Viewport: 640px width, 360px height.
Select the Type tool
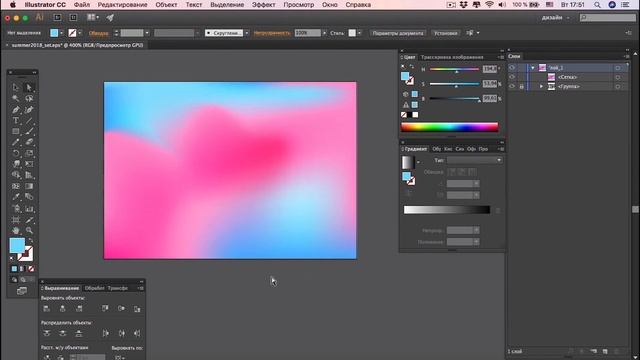click(16, 120)
